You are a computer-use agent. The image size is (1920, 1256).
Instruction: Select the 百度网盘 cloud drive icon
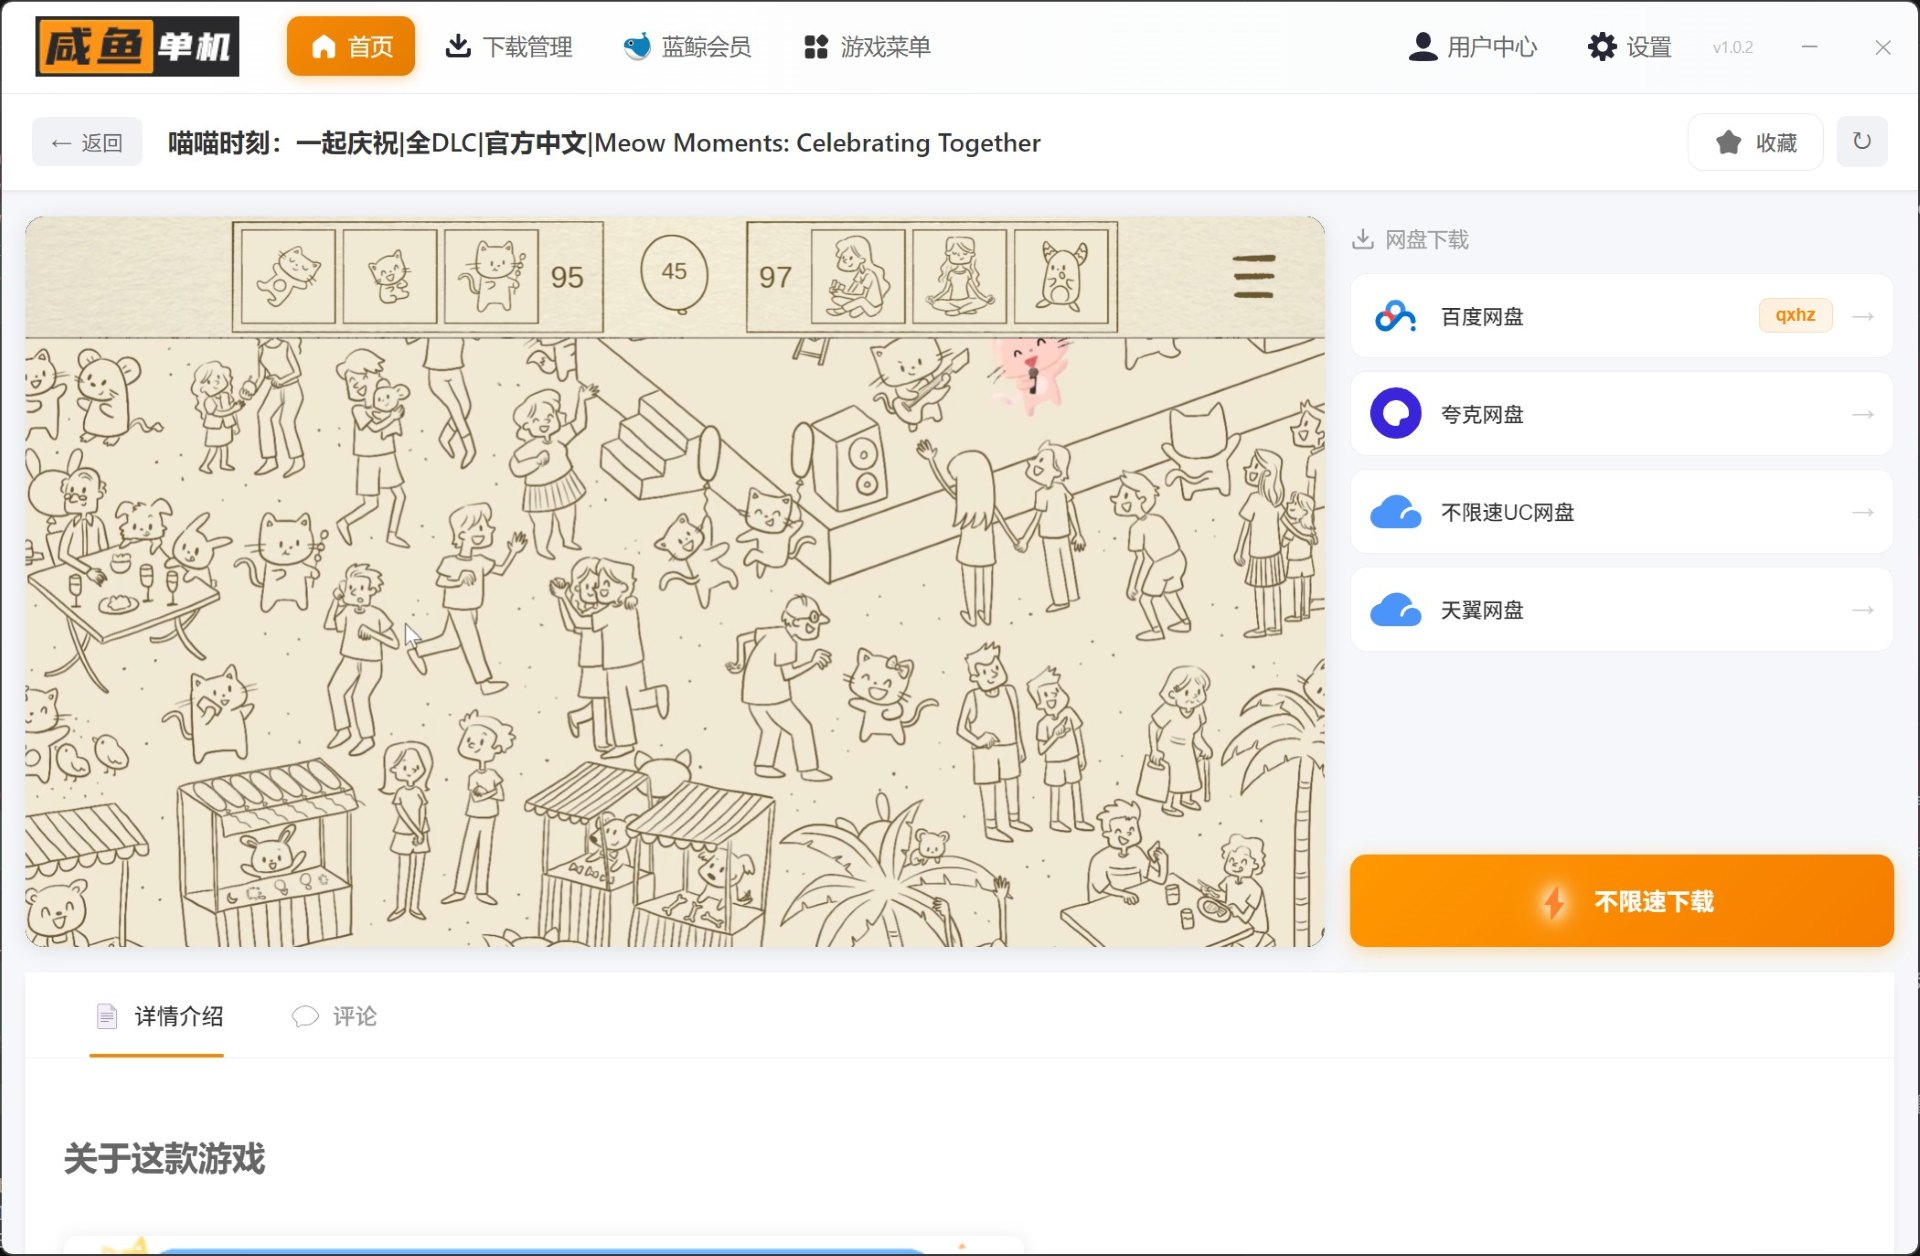[x=1394, y=315]
